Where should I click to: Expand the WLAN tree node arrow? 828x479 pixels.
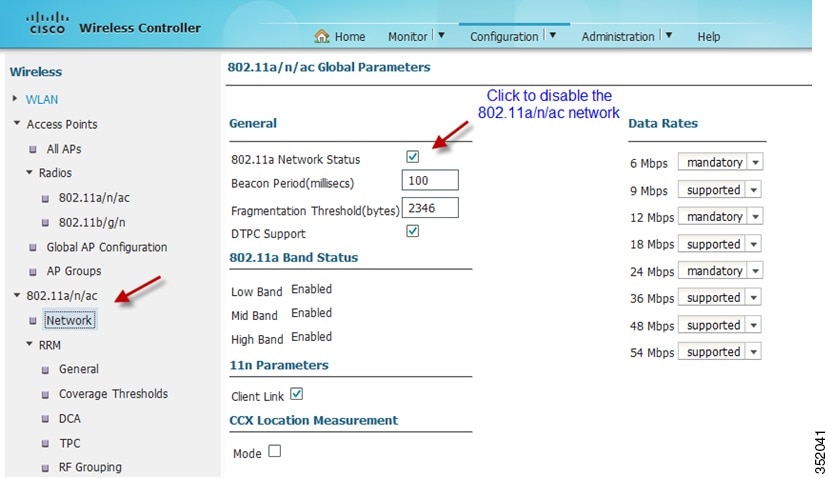15,98
